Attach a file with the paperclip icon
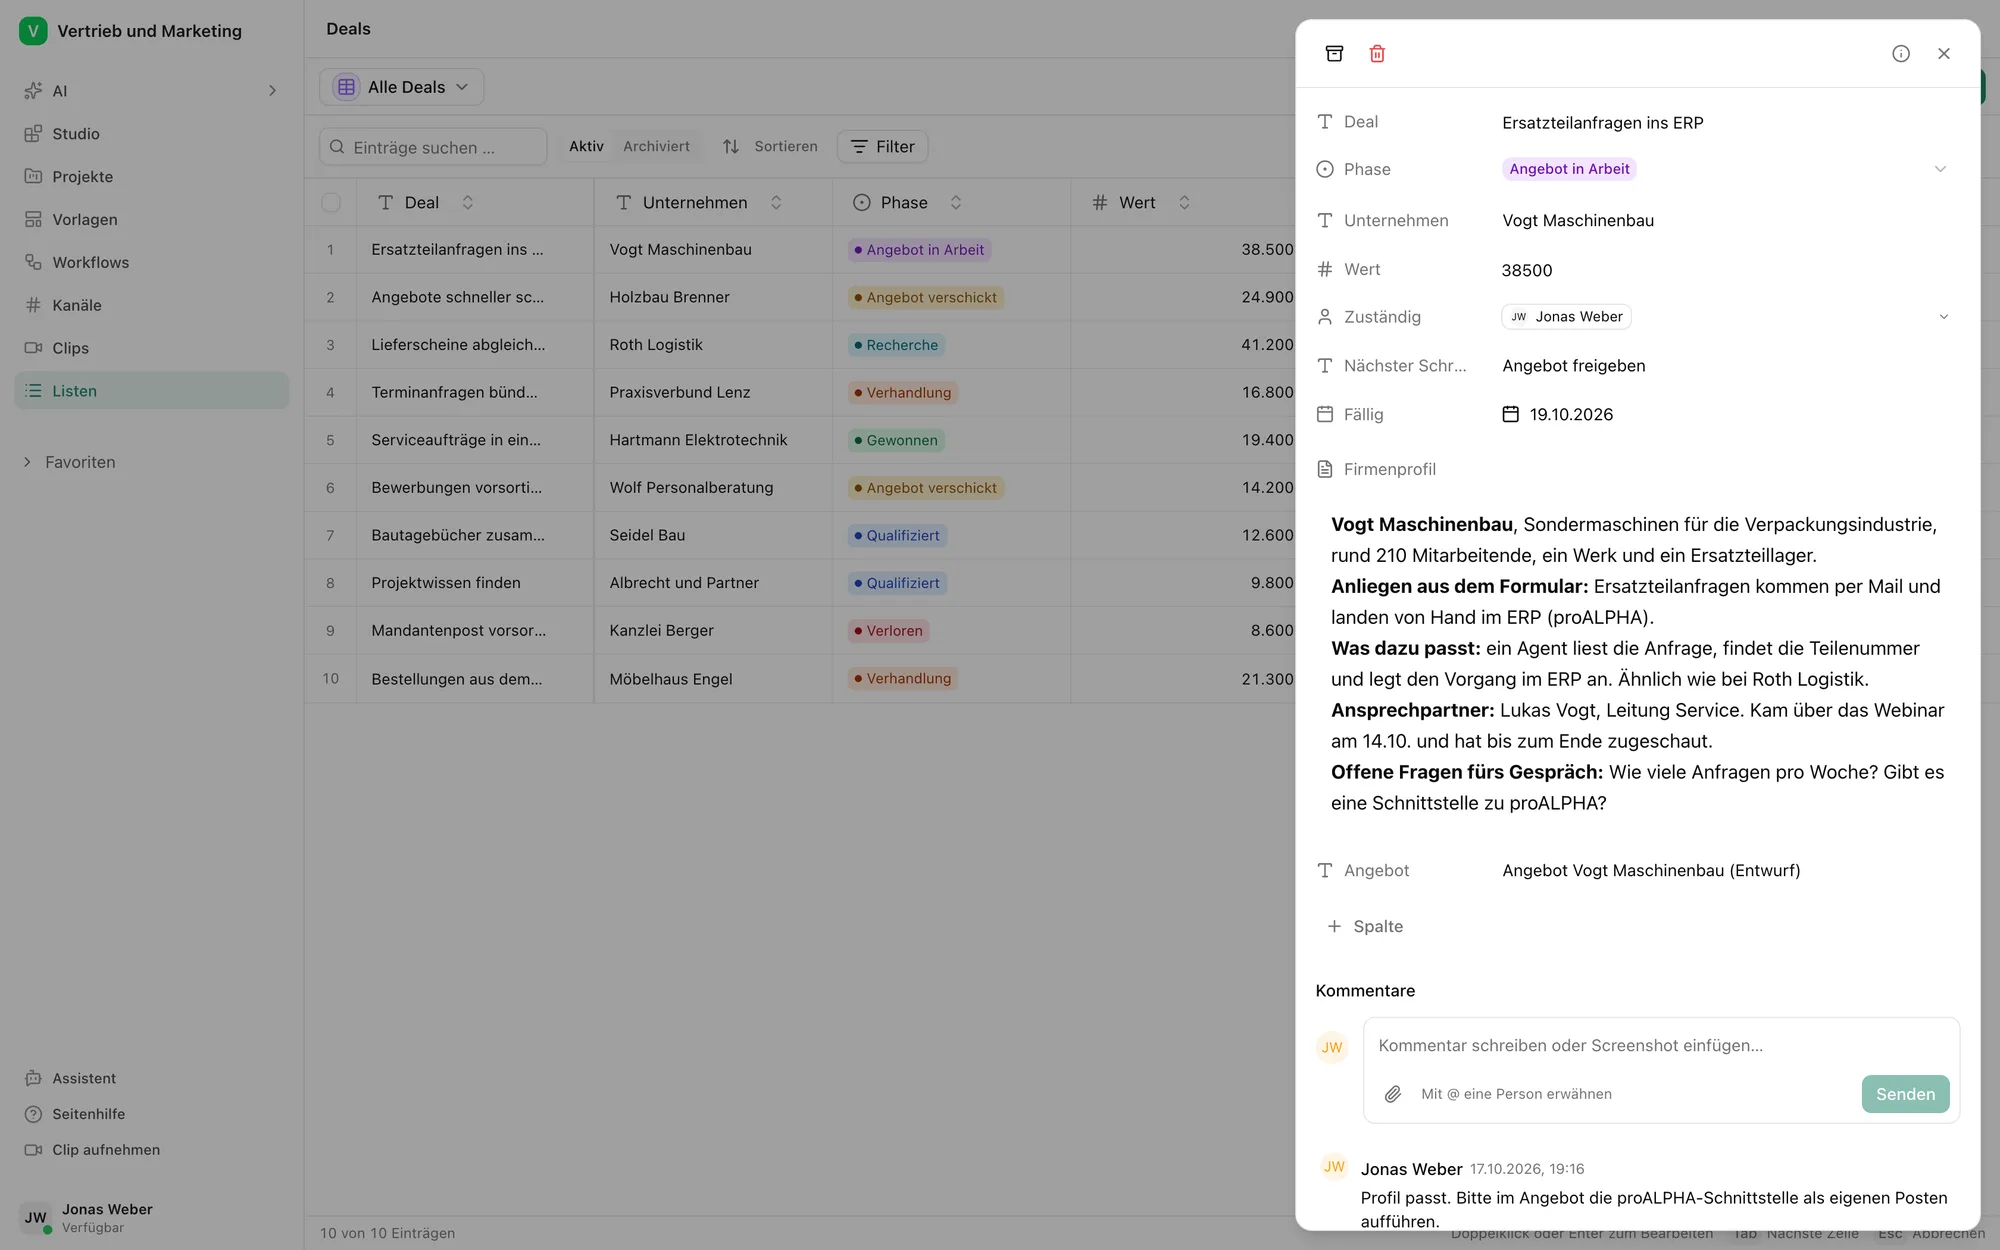Viewport: 2000px width, 1250px height. coord(1393,1094)
